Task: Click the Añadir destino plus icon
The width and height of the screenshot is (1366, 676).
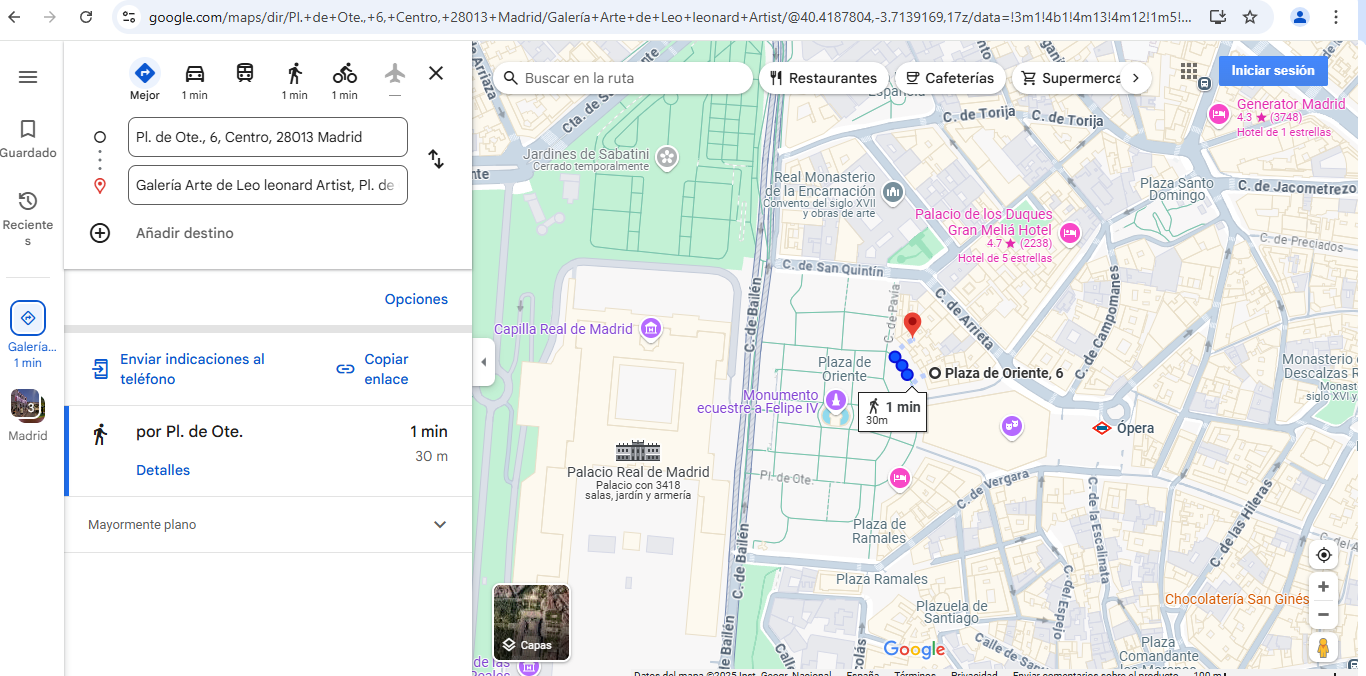Action: (100, 233)
